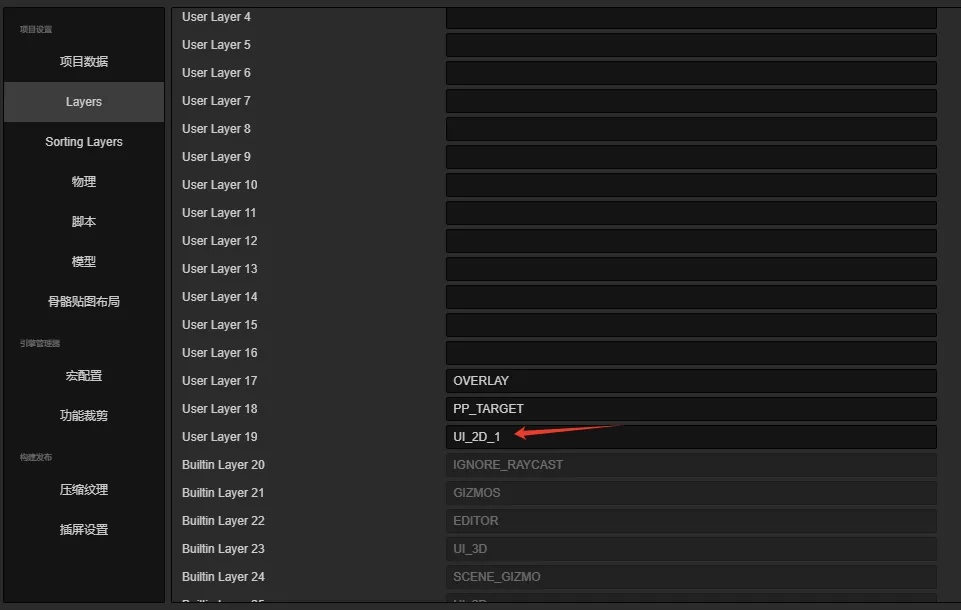
Task: Click the Builtin Layer 23 label
Action: click(x=223, y=549)
